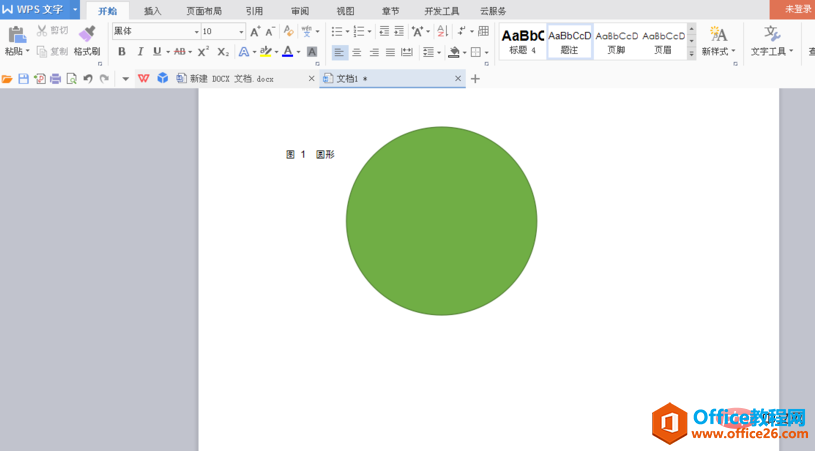Click the Increase font size icon
The image size is (815, 451).
coord(255,32)
